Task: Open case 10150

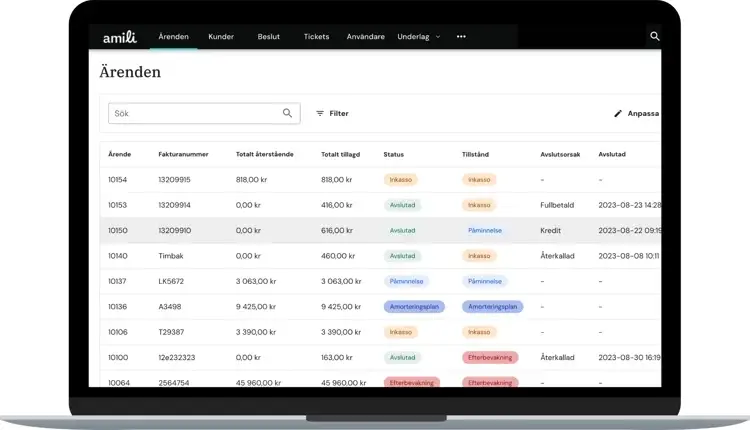Action: (x=118, y=231)
